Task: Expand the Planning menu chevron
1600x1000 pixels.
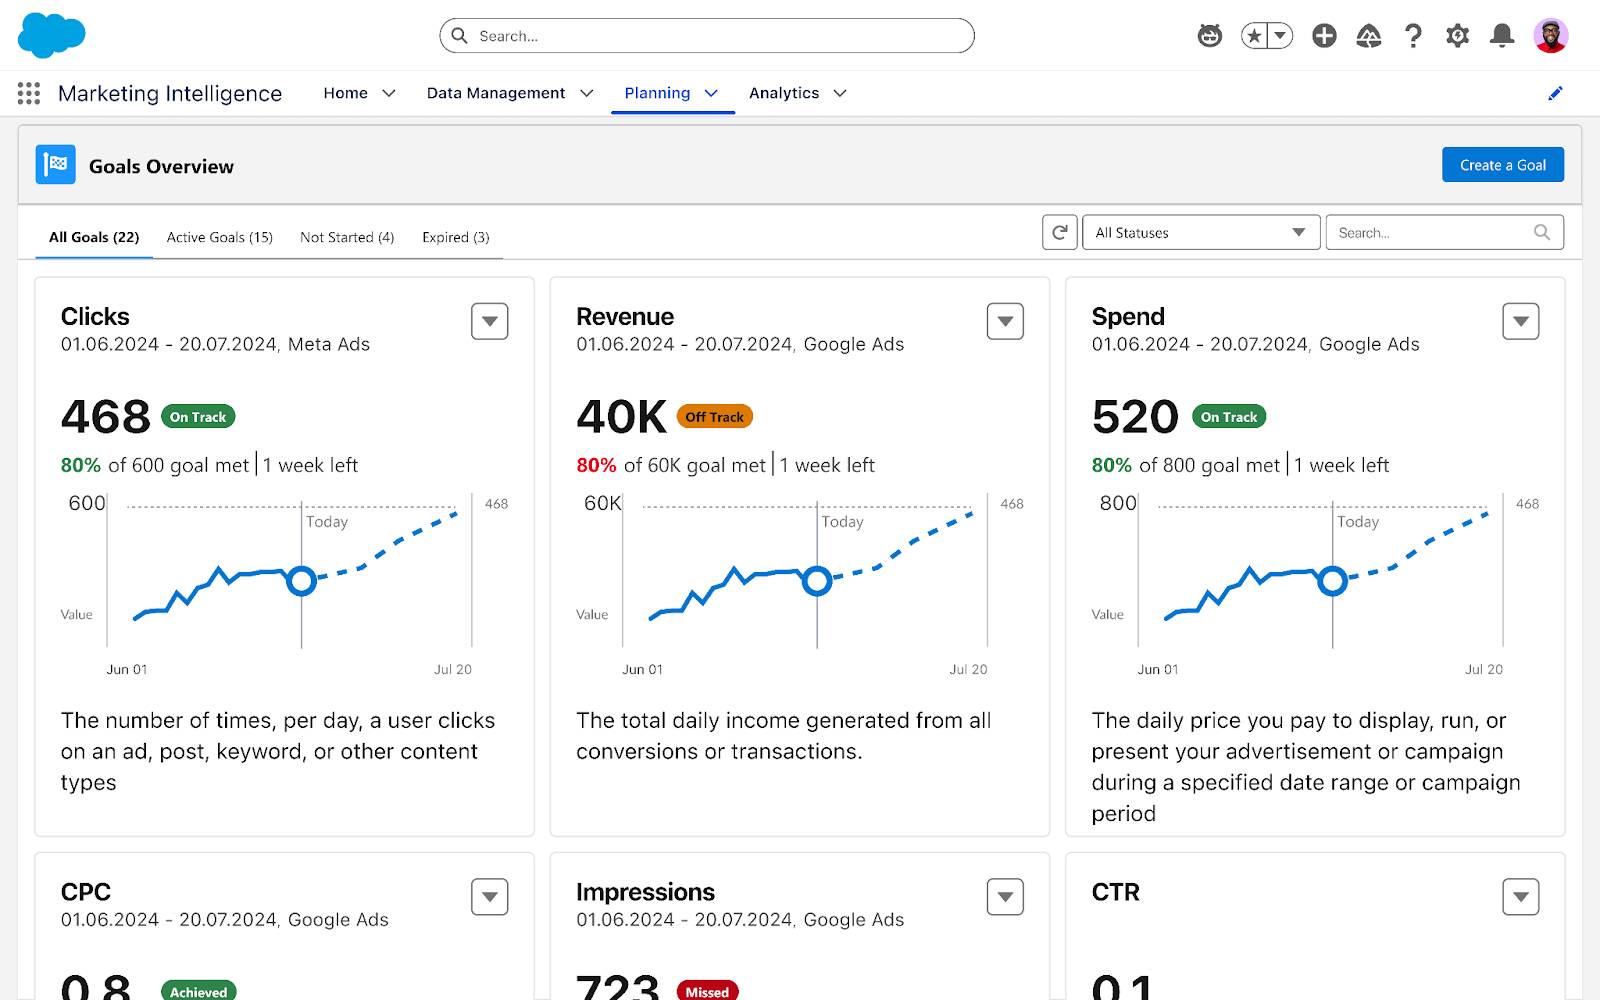Action: click(x=711, y=93)
